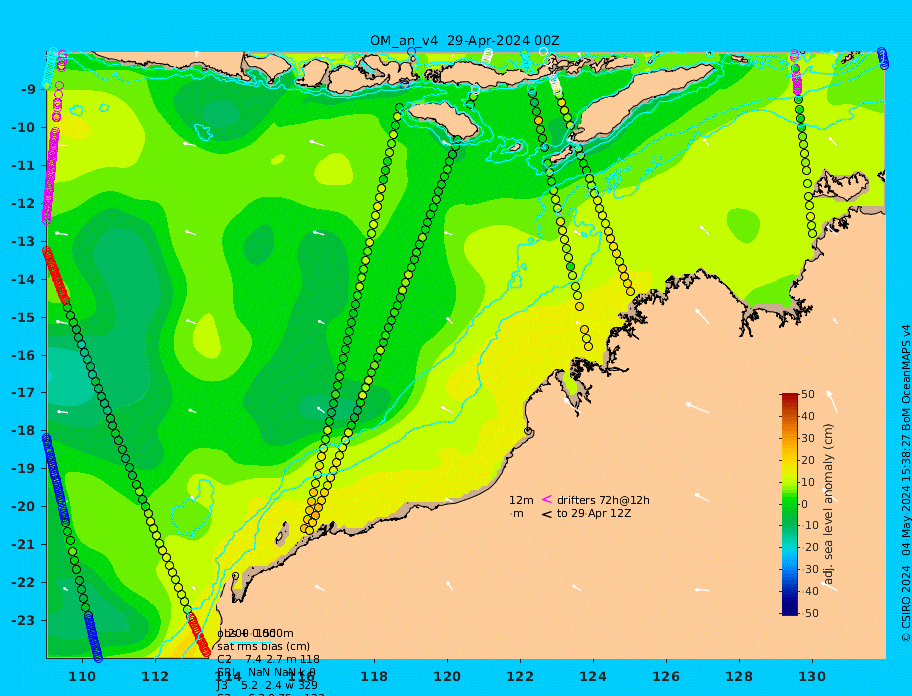
Task: Click latitude axis label -10
Action: [24, 127]
